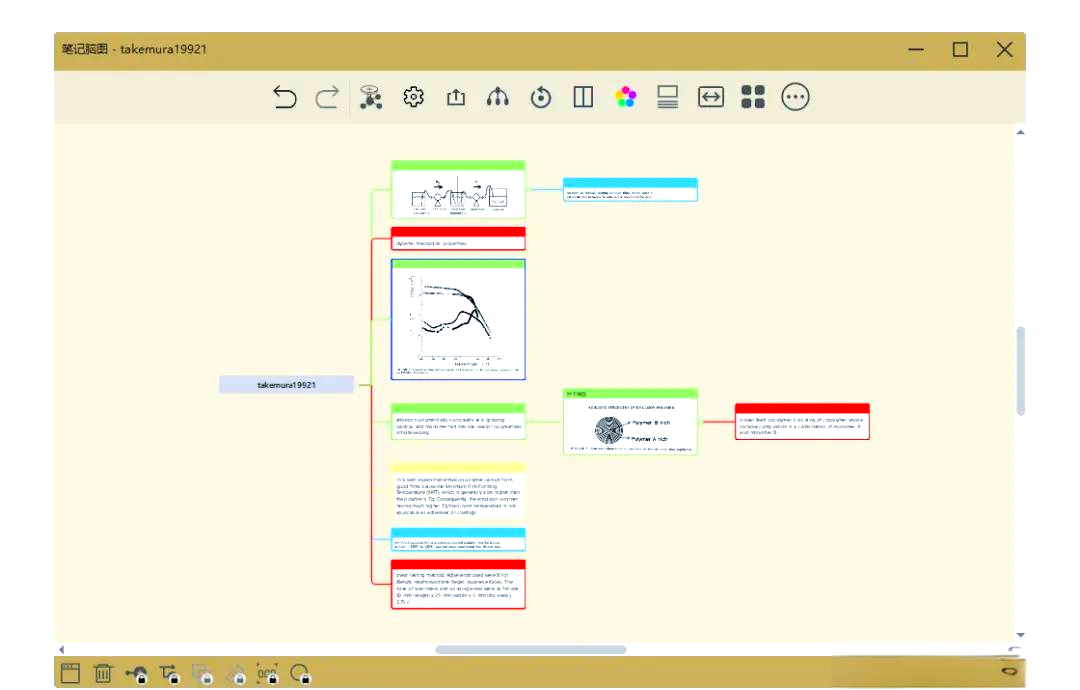Select the red Dynamic mechanical properties node

point(458,239)
